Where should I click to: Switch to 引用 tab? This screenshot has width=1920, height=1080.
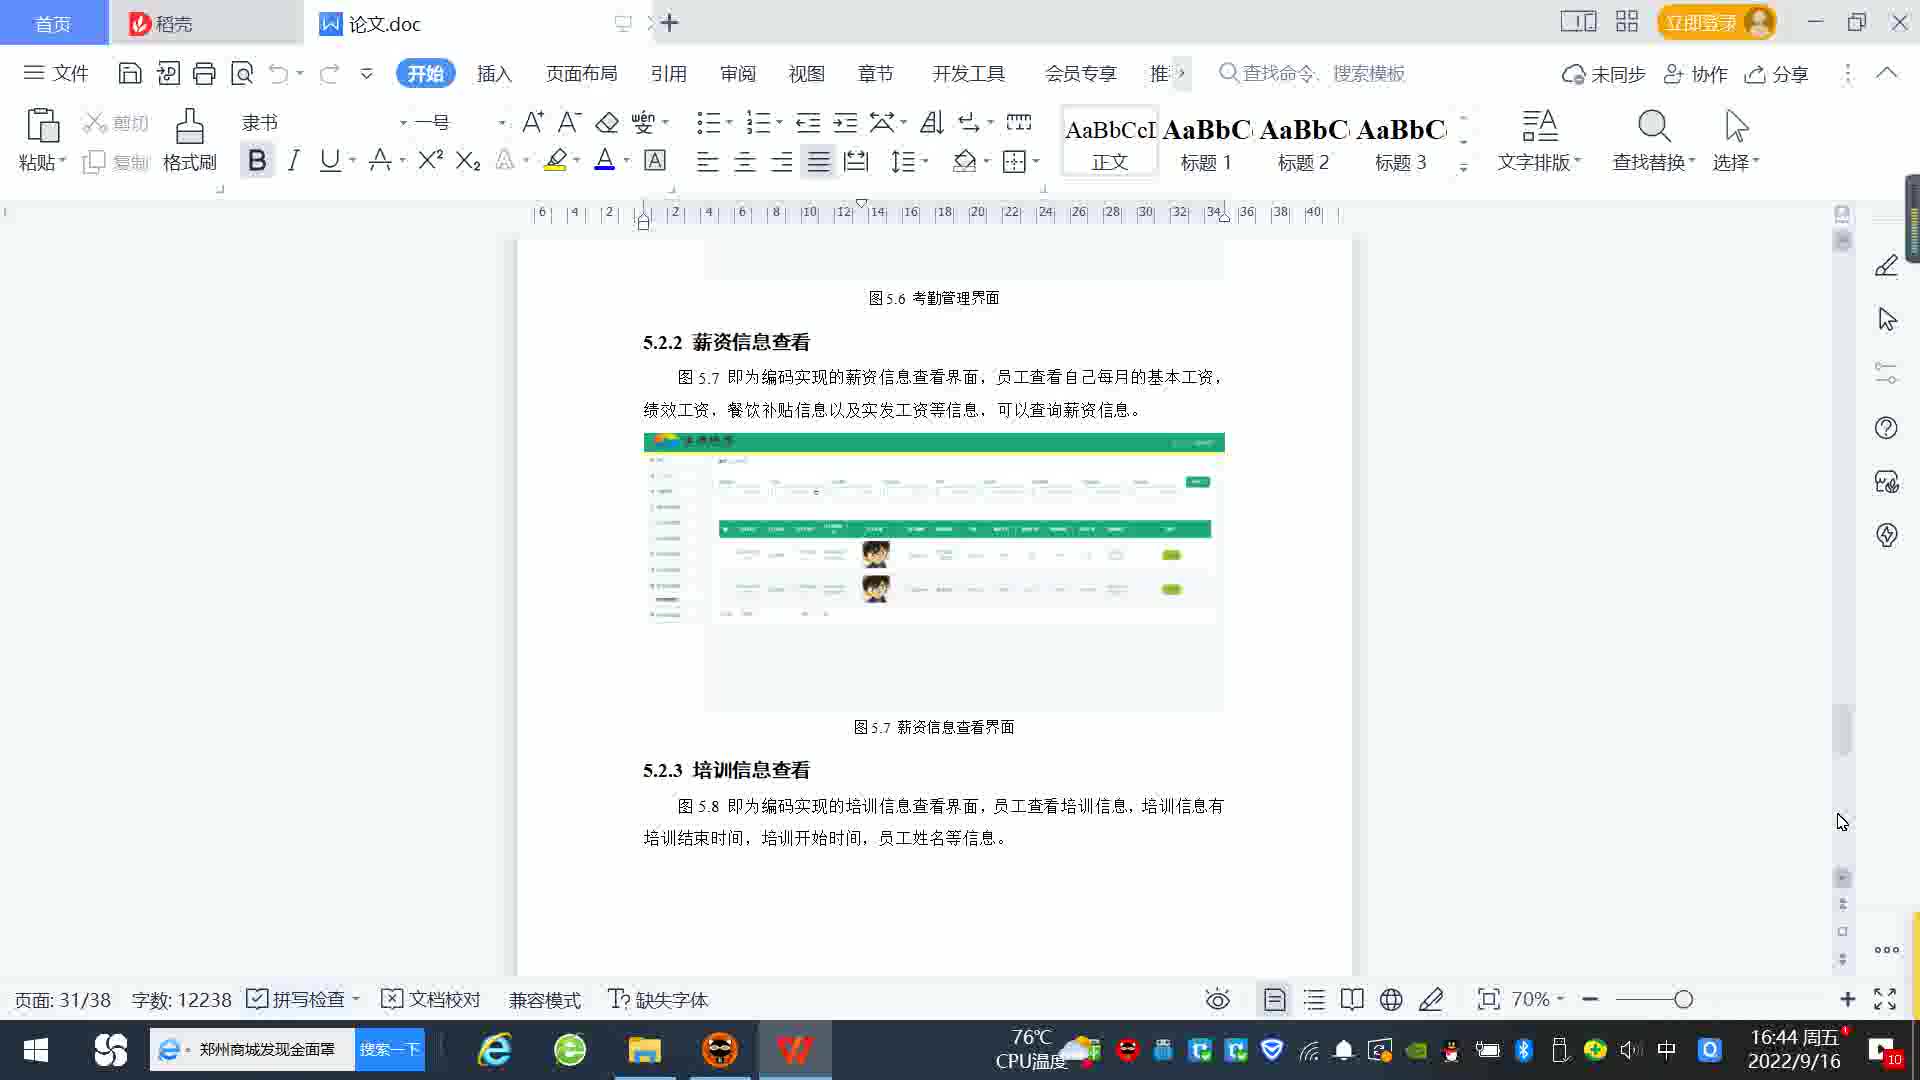click(x=668, y=73)
